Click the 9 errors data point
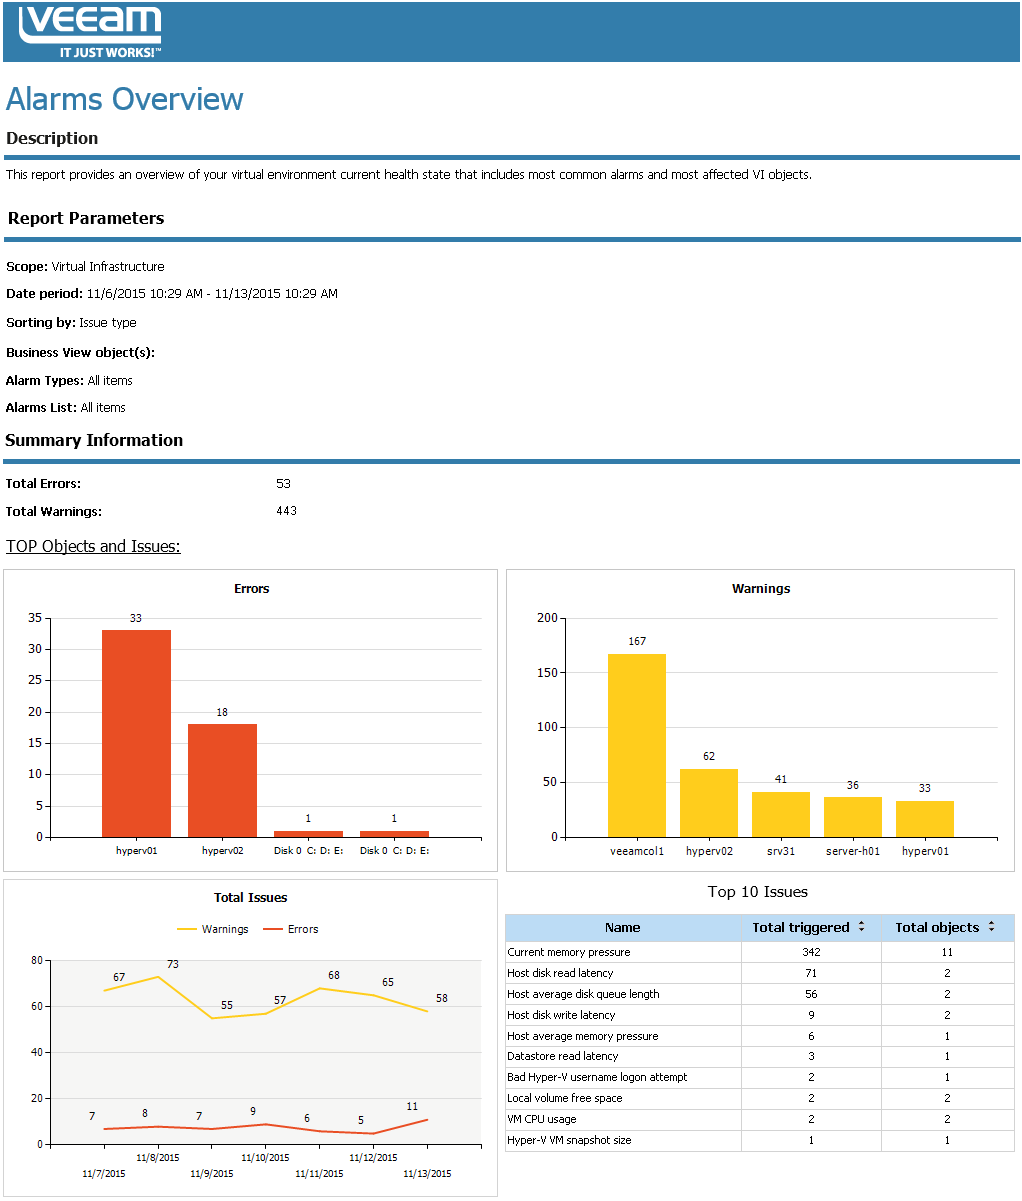This screenshot has height=1201, width=1022. [266, 1124]
